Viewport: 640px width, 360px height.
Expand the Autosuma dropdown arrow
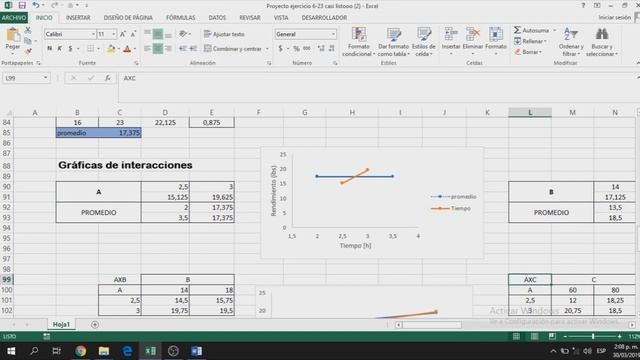[554, 31]
